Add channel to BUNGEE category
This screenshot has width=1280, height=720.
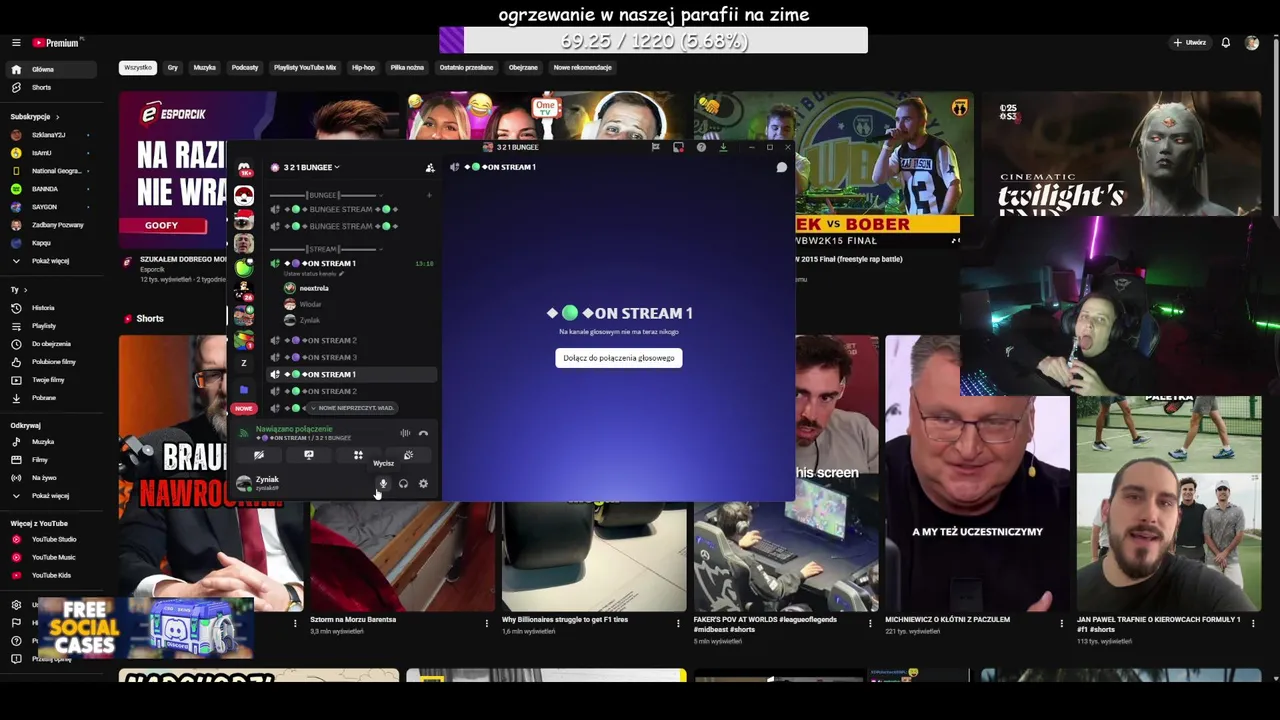(x=429, y=195)
